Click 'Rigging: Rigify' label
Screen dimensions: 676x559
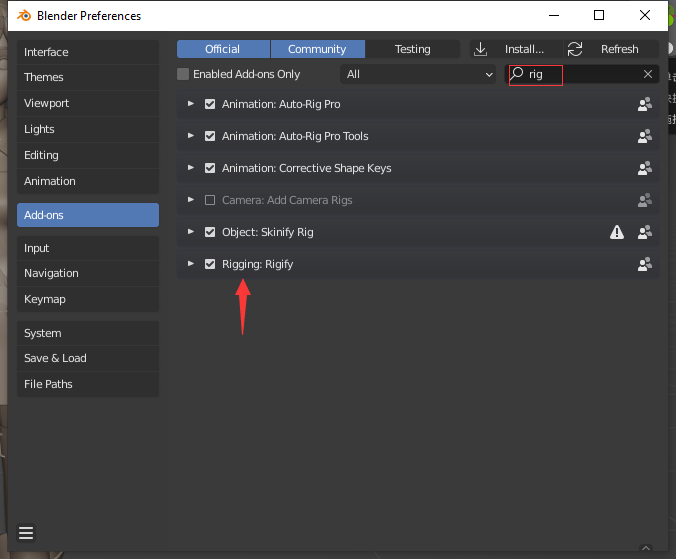(x=258, y=264)
